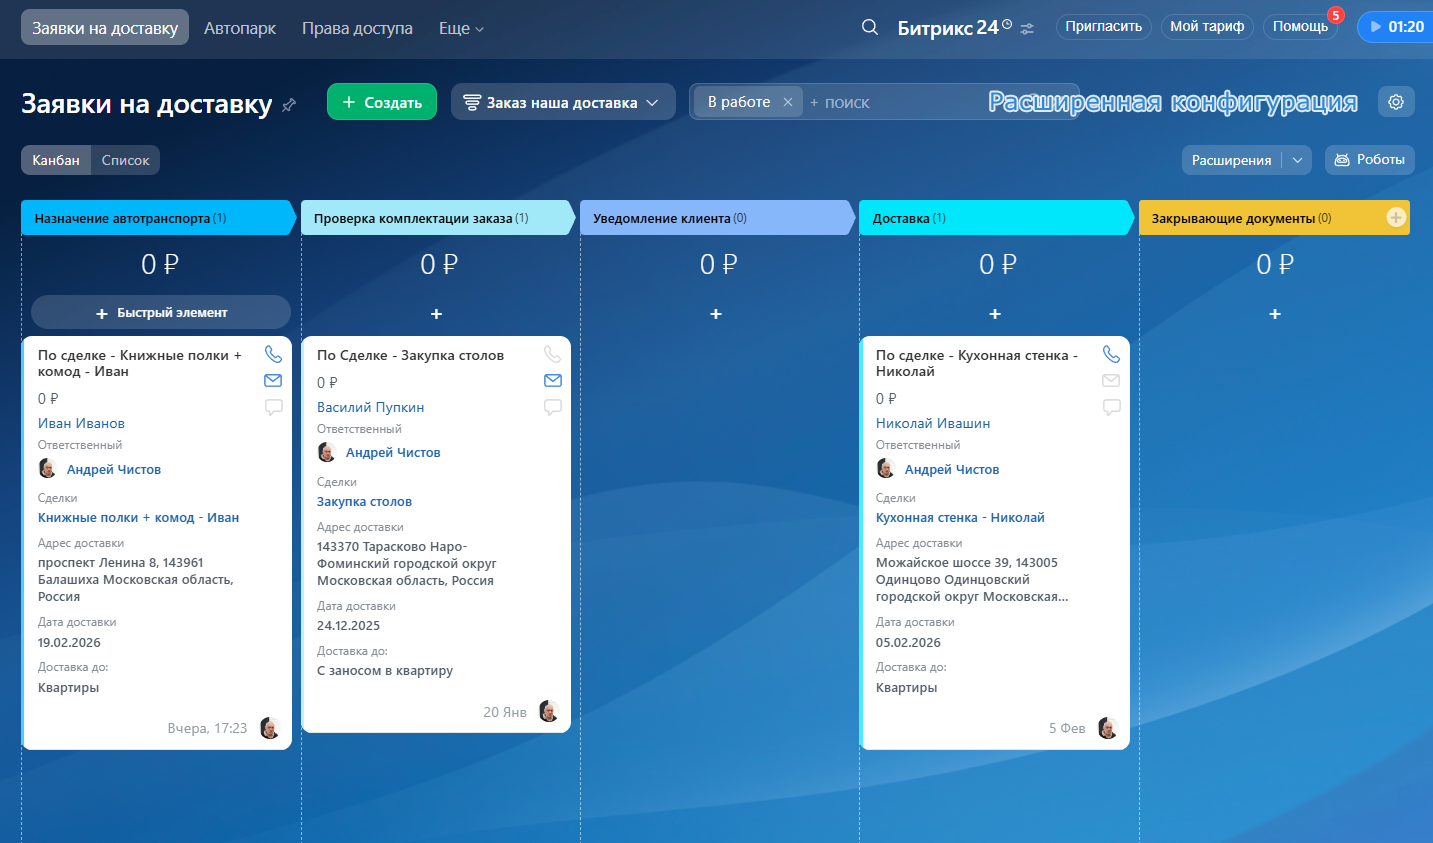The image size is (1433, 843).
Task: Open the Роботы button
Action: coord(1370,160)
